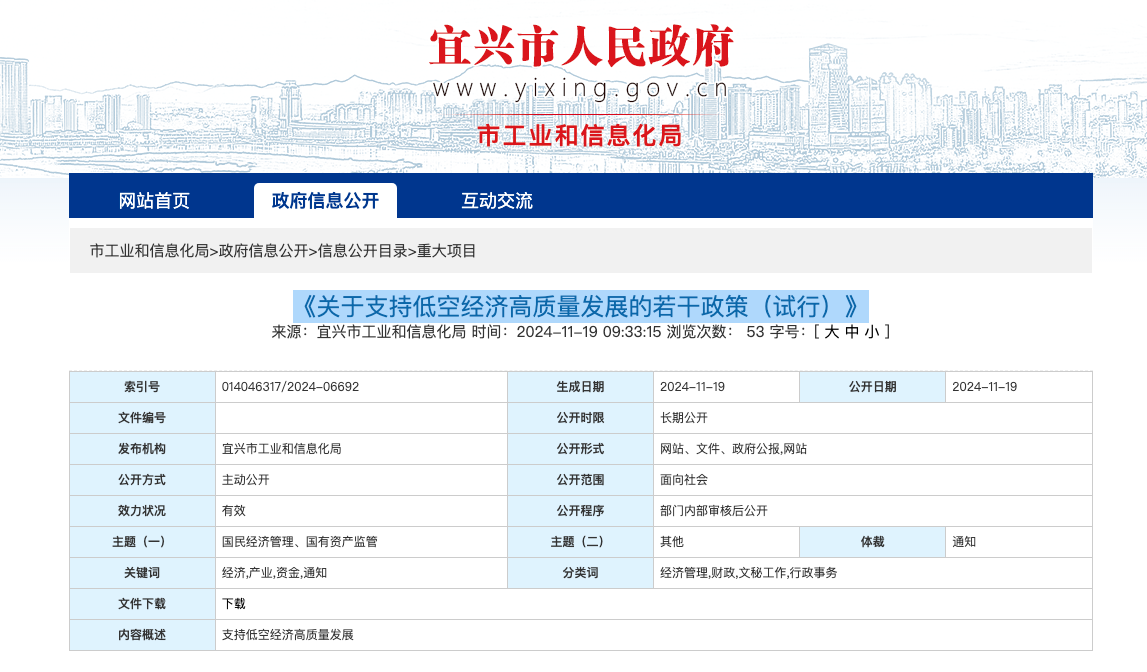The width and height of the screenshot is (1147, 672).
Task: Click the 关键词 value 经济,产业,资金,通知
Action: (274, 573)
